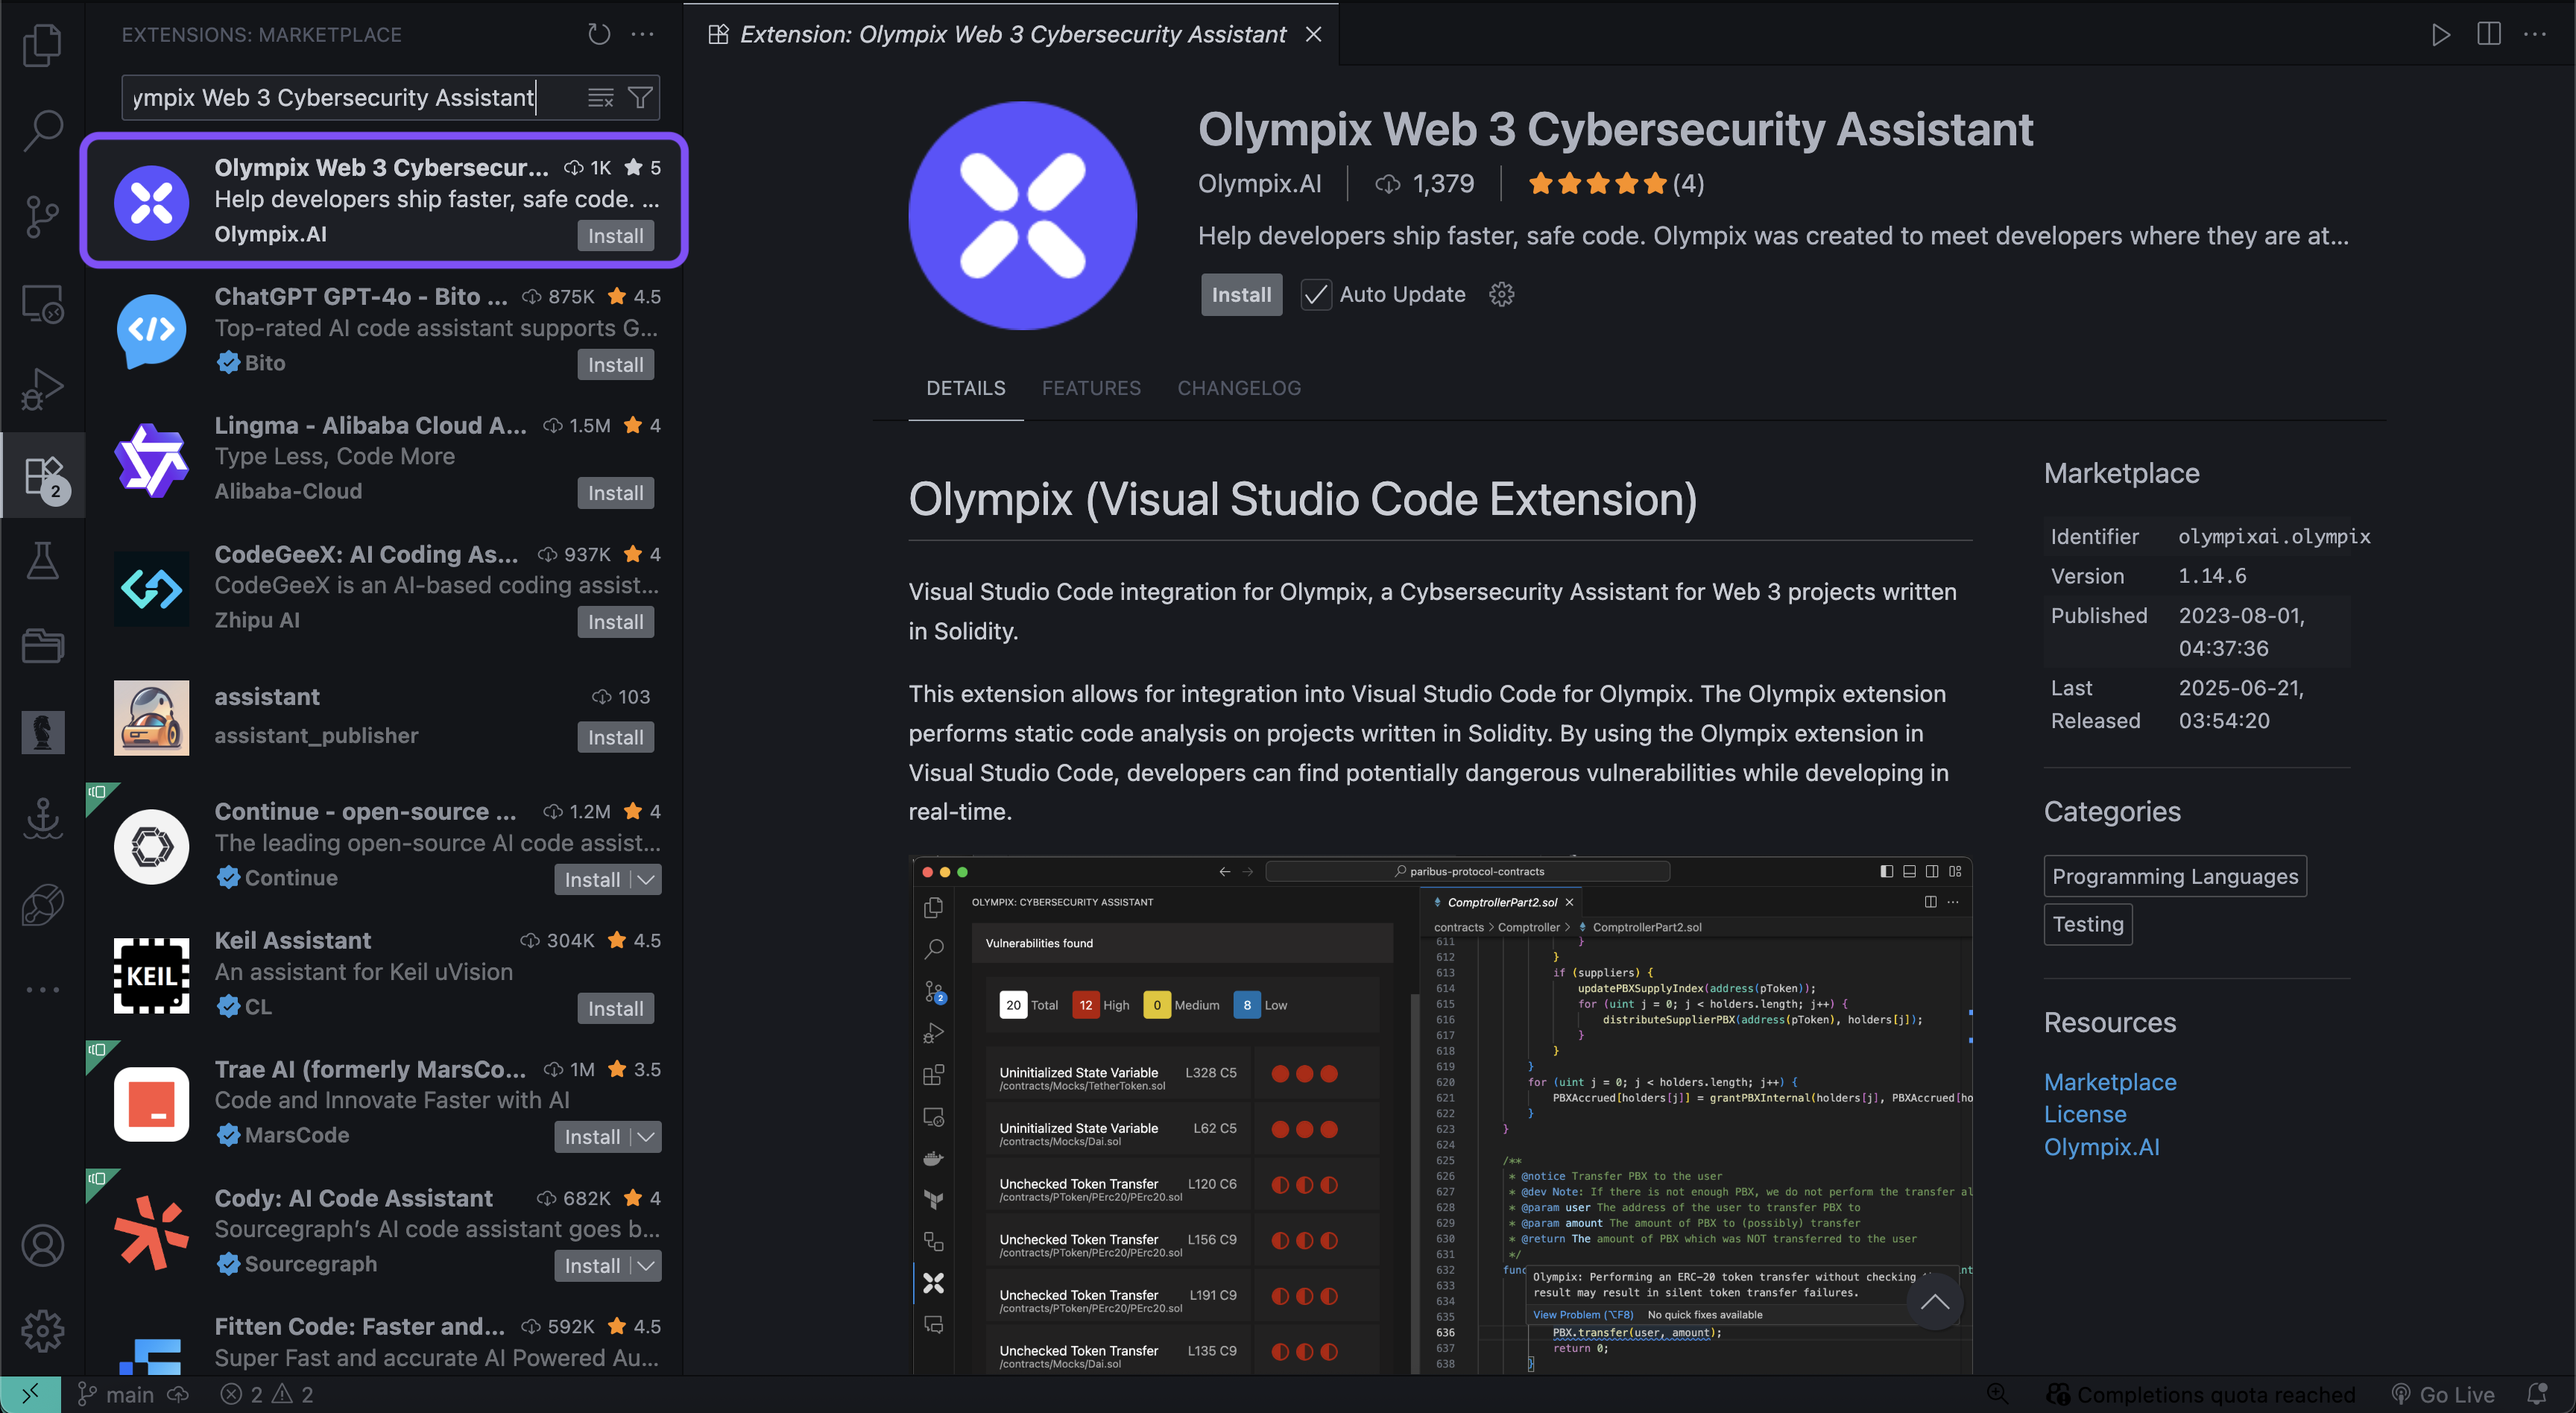Clear extensions search results

(x=600, y=97)
